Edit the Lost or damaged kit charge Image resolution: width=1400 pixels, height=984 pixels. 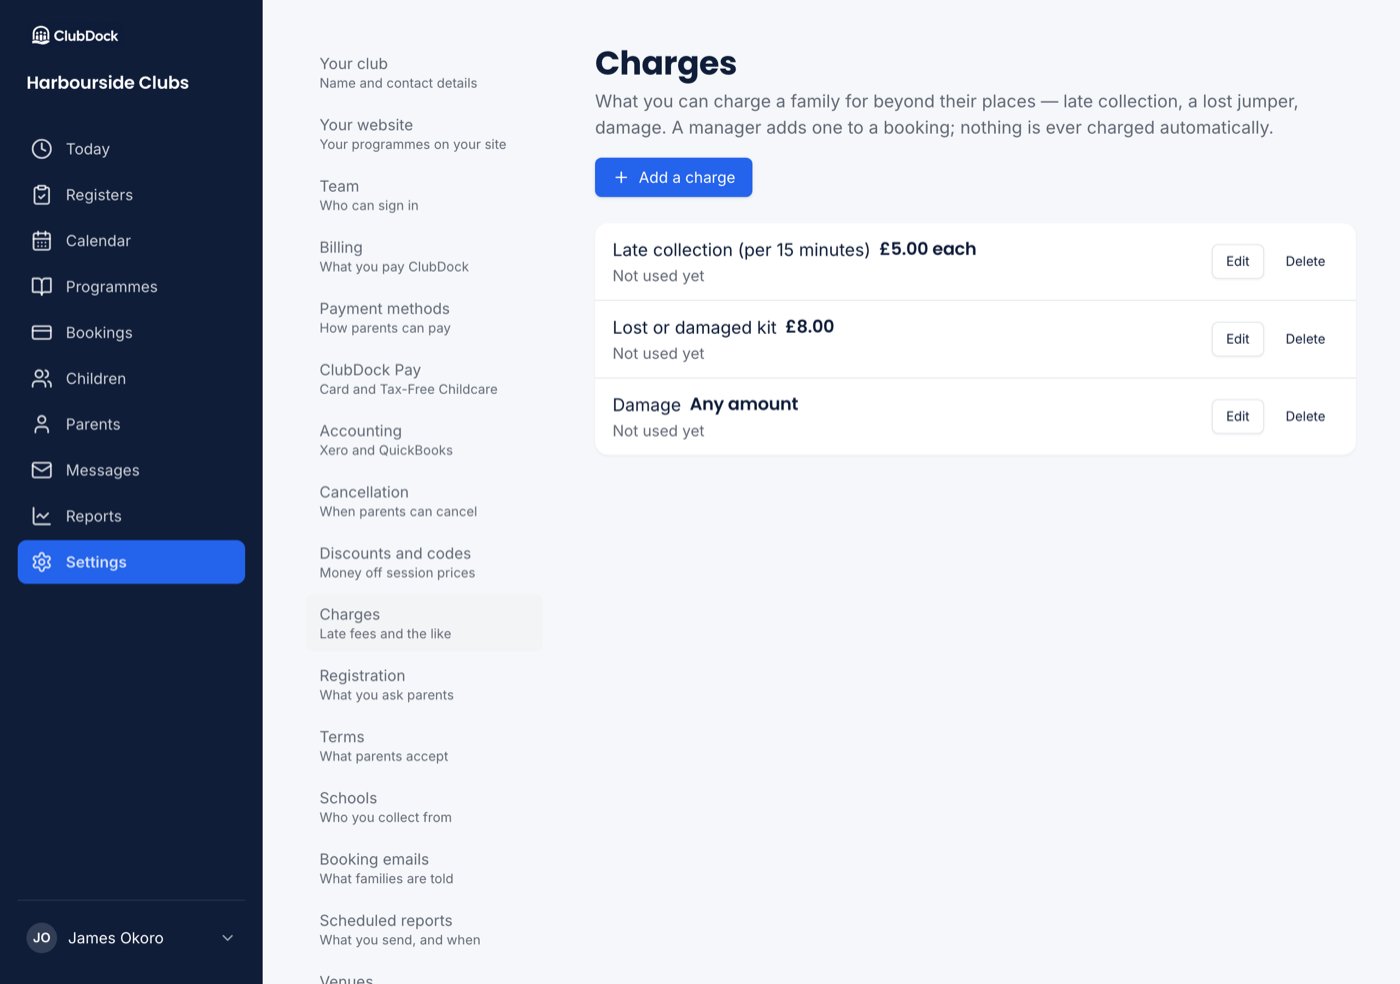coord(1237,339)
